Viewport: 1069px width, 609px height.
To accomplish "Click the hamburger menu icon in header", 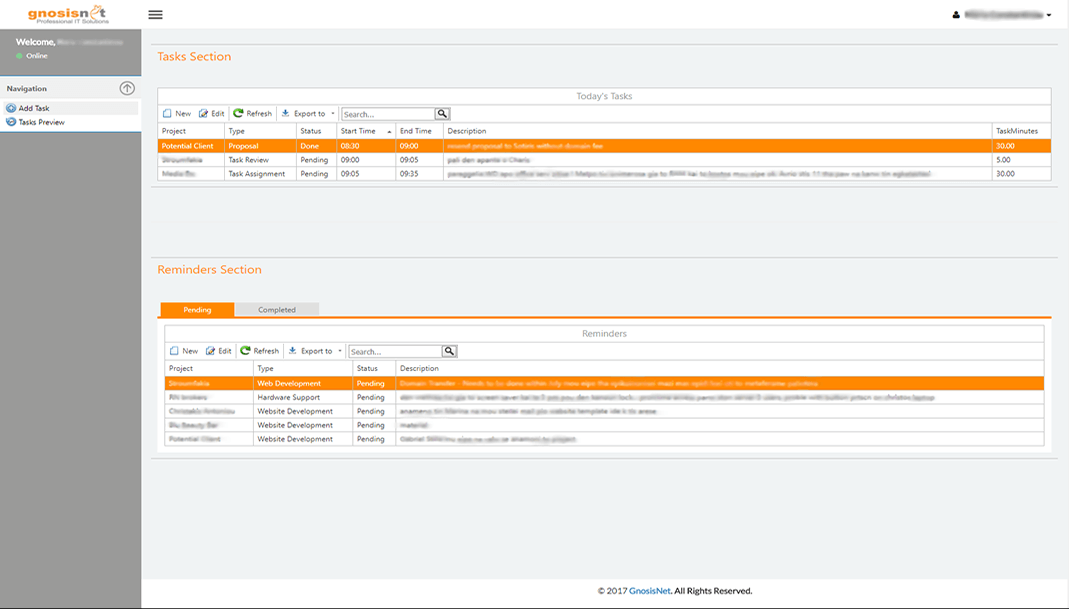I will click(x=155, y=15).
